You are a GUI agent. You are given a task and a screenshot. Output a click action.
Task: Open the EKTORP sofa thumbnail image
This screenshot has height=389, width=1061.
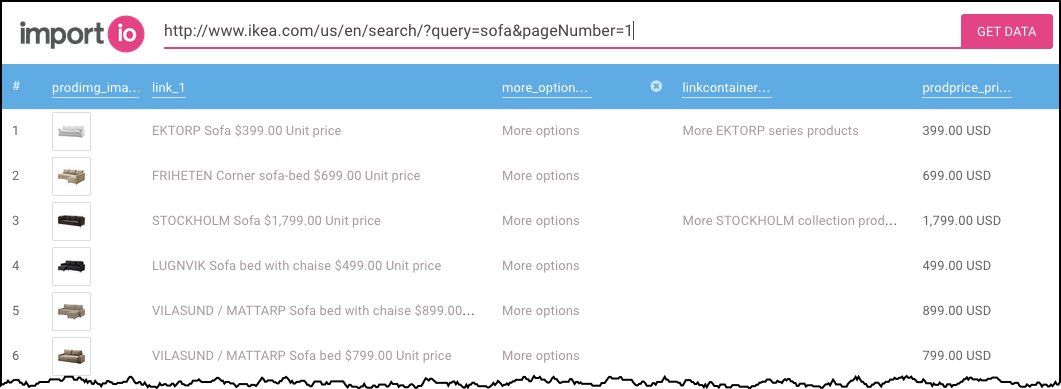(71, 131)
